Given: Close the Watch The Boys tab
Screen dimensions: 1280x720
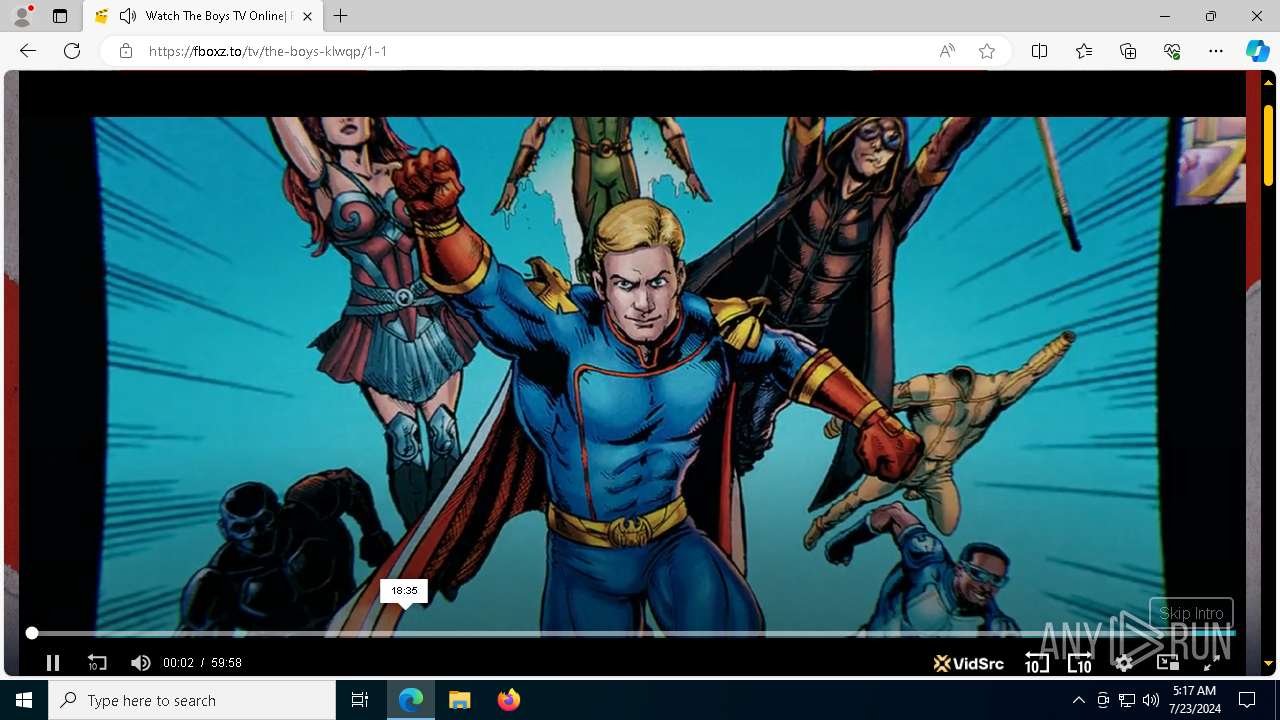Looking at the screenshot, I should click(x=307, y=16).
